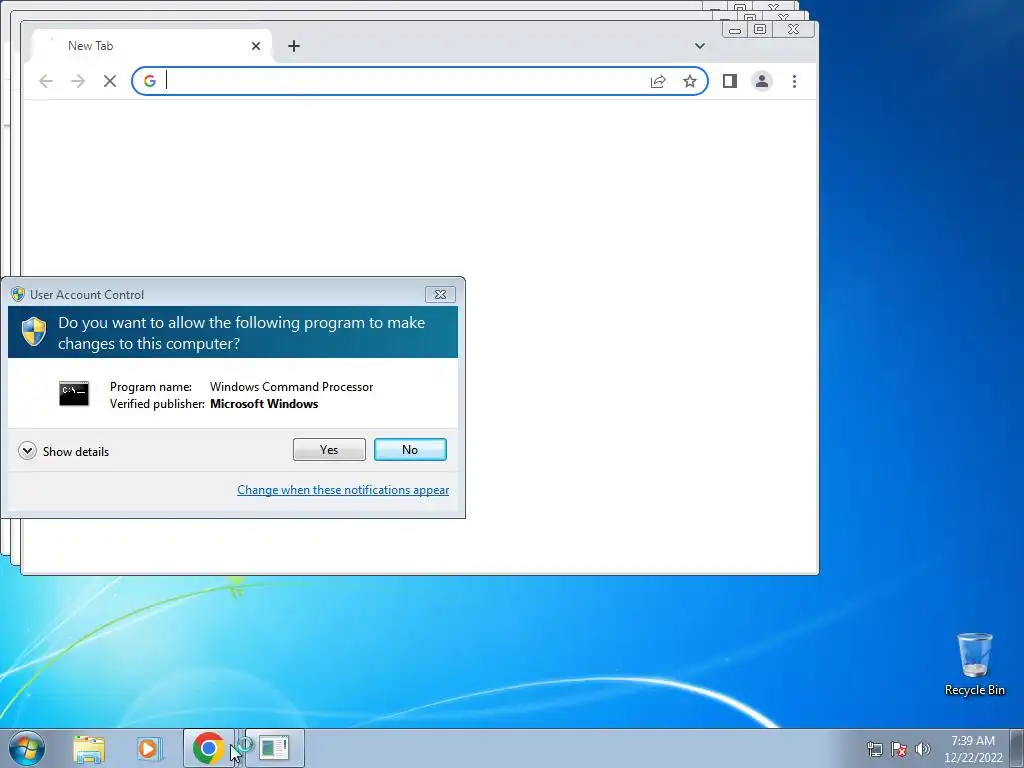Image resolution: width=1024 pixels, height=768 pixels.
Task: Close the User Account Control dialog
Action: 440,295
